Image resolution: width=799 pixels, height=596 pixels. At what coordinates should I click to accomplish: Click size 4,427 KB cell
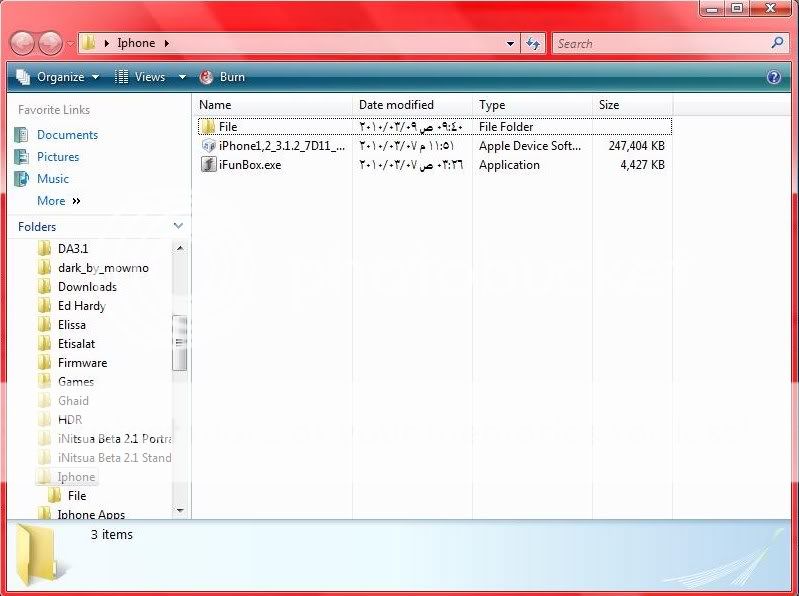pyautogui.click(x=643, y=165)
